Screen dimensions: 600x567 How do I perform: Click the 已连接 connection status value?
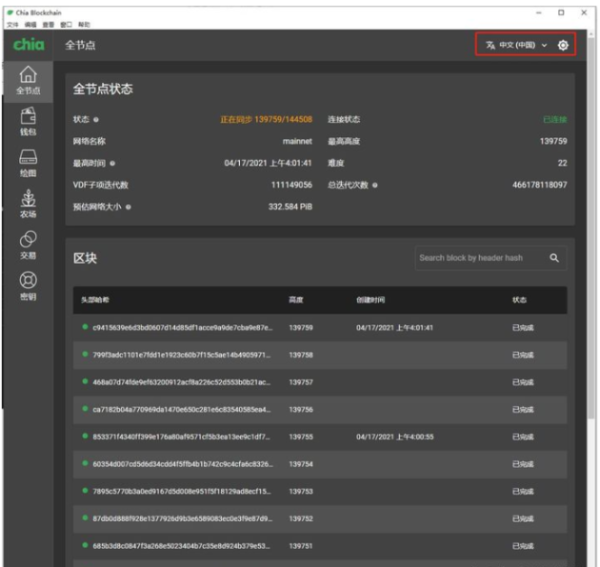[555, 120]
